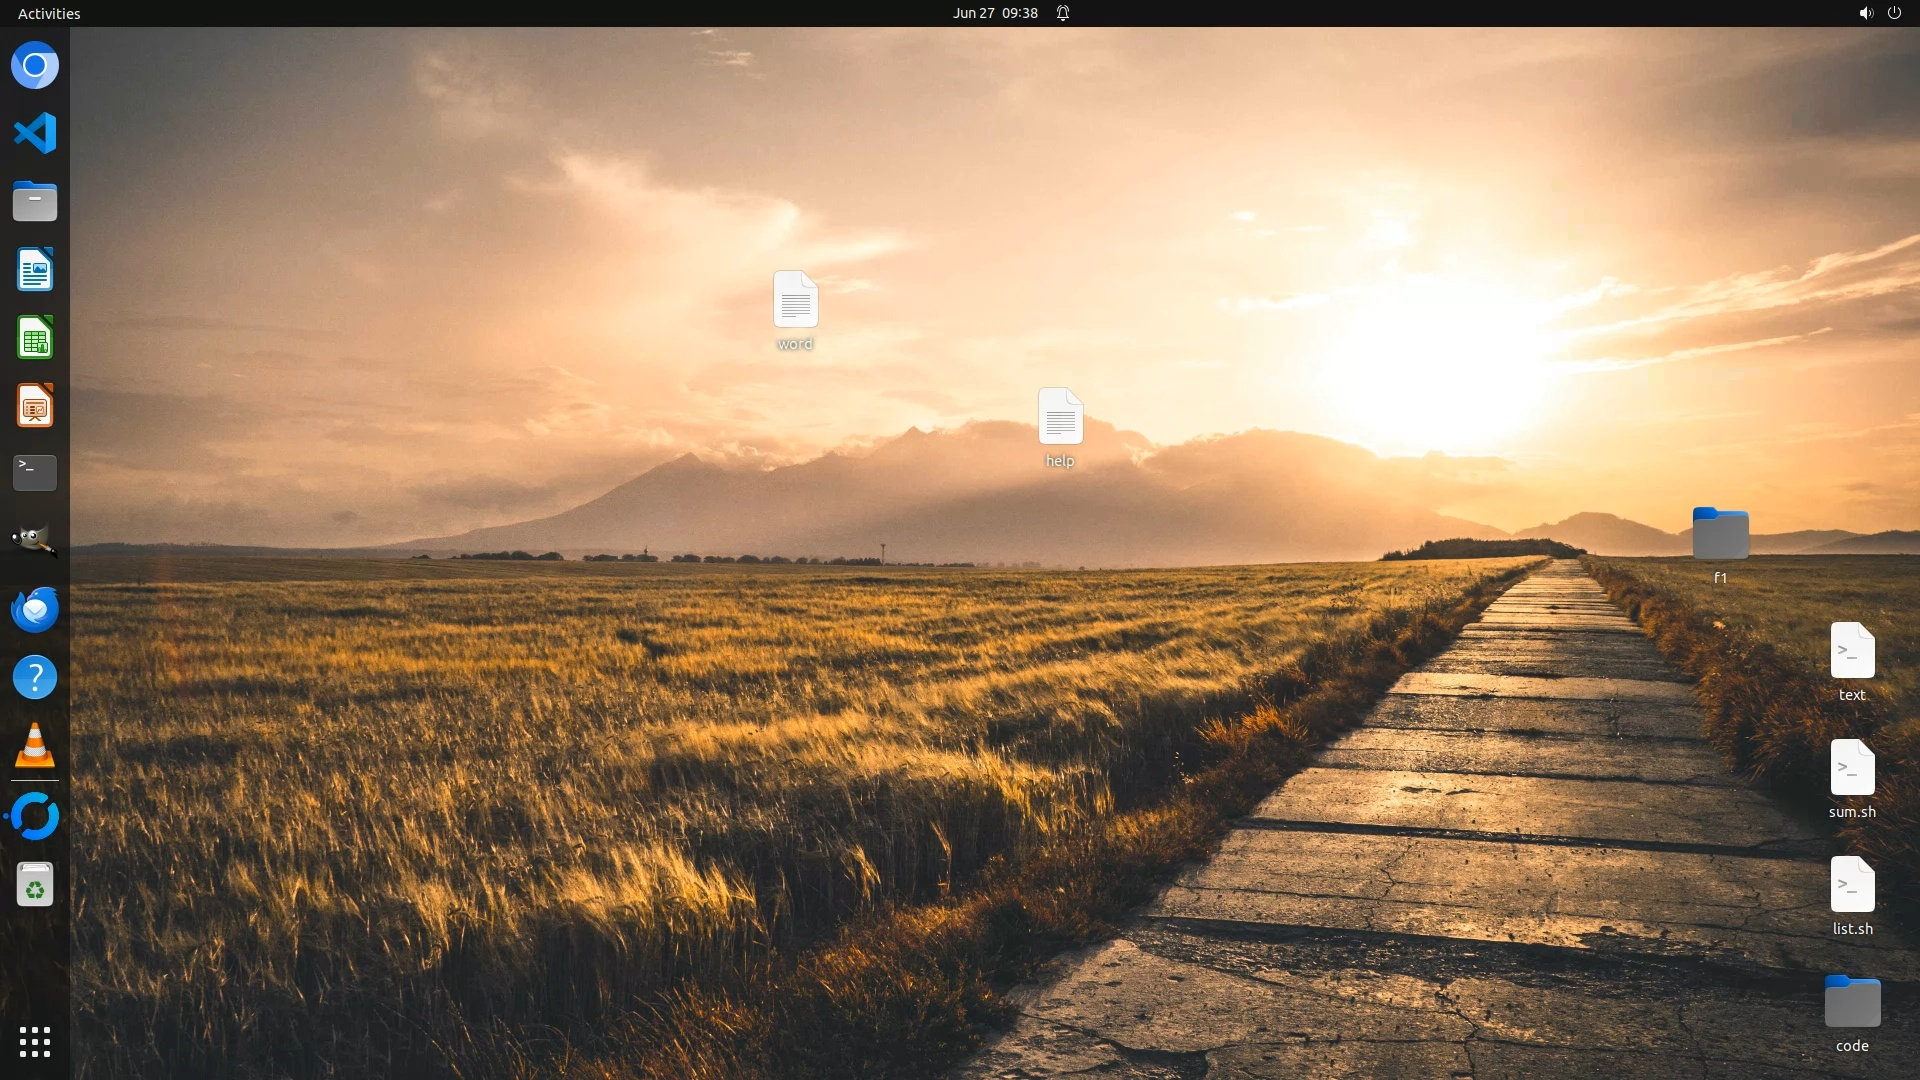The width and height of the screenshot is (1920, 1080).
Task: Open the Files manager dock icon
Action: click(35, 201)
